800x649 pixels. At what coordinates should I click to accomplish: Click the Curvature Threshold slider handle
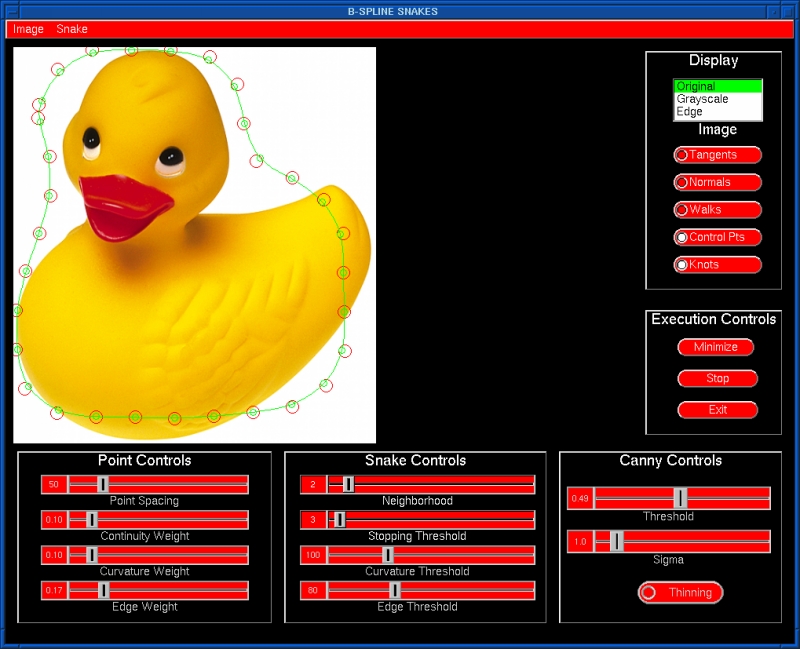388,555
